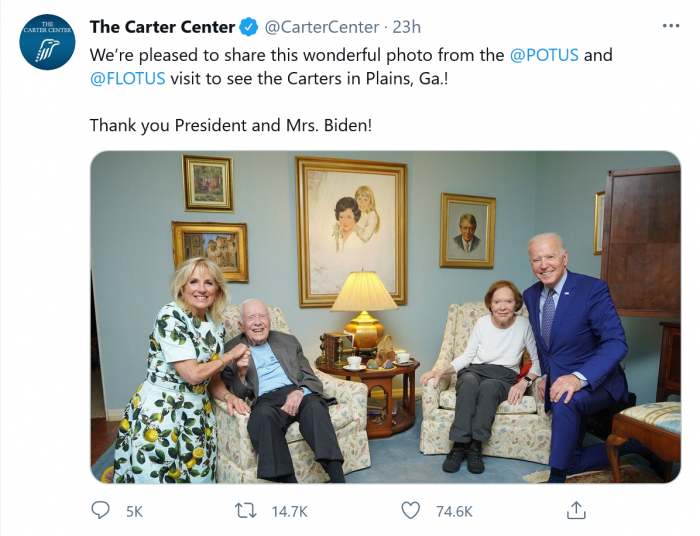Viewport: 700px width, 536px height.
Task: Click the reply speech bubble icon
Action: pyautogui.click(x=100, y=511)
